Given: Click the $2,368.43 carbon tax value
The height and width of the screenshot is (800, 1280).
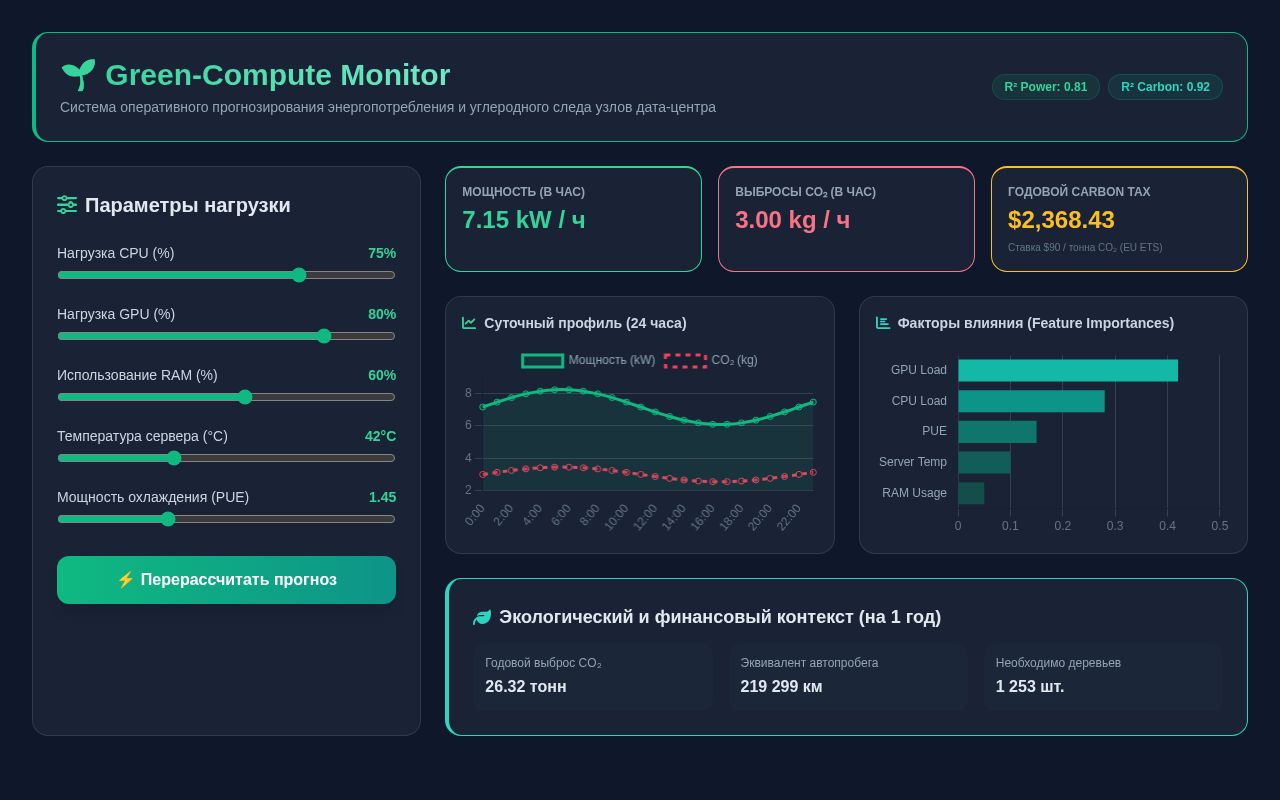Looking at the screenshot, I should 1061,220.
